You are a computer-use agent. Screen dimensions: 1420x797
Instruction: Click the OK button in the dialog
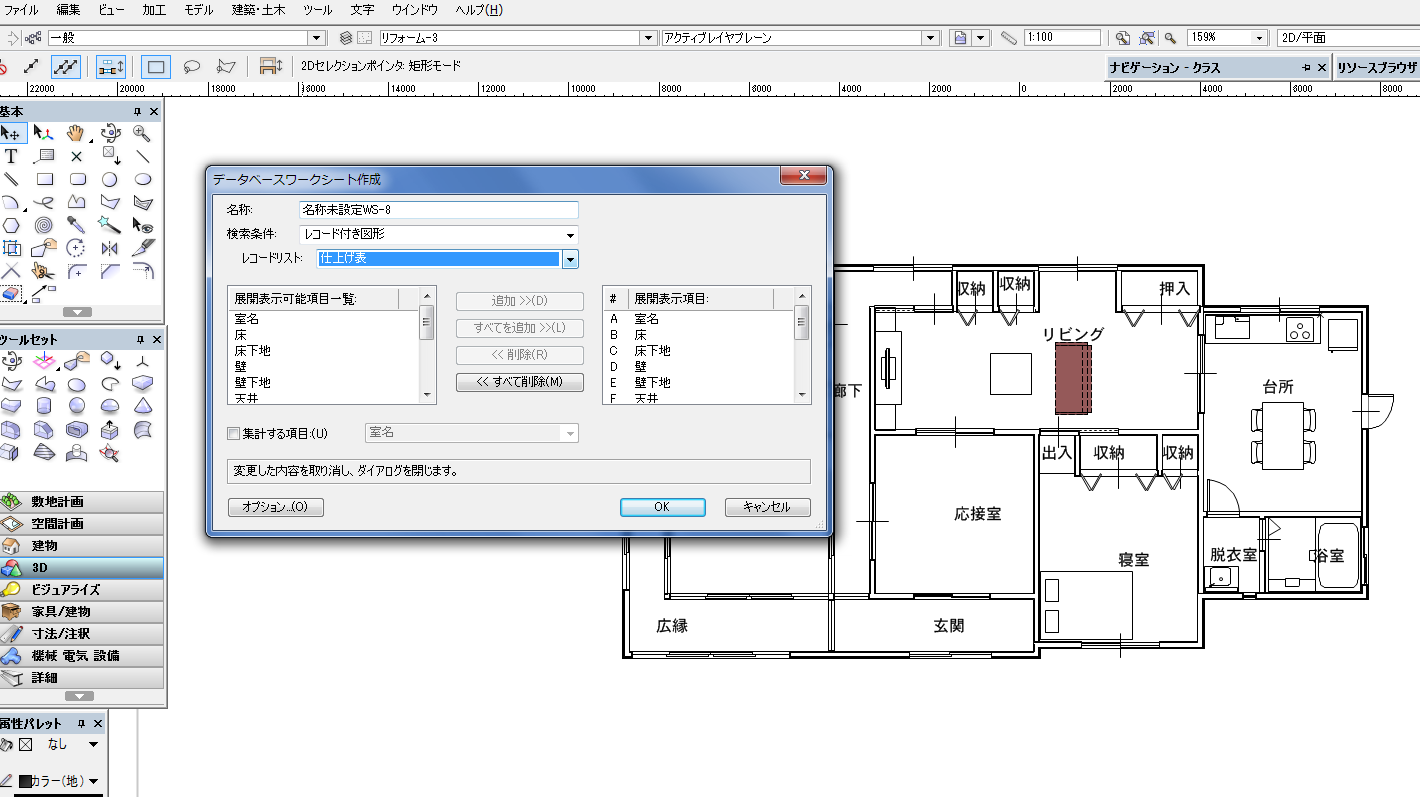pos(662,507)
